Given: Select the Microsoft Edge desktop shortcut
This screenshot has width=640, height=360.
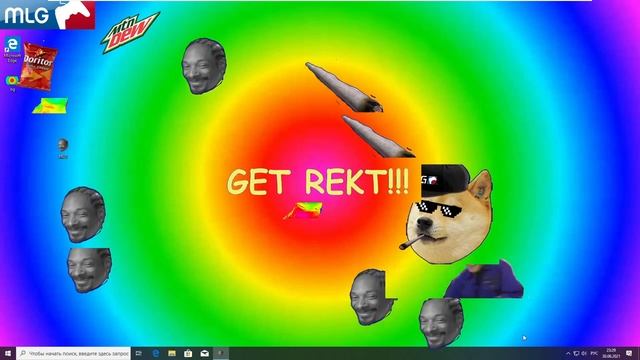Looking at the screenshot, I should tap(12, 50).
